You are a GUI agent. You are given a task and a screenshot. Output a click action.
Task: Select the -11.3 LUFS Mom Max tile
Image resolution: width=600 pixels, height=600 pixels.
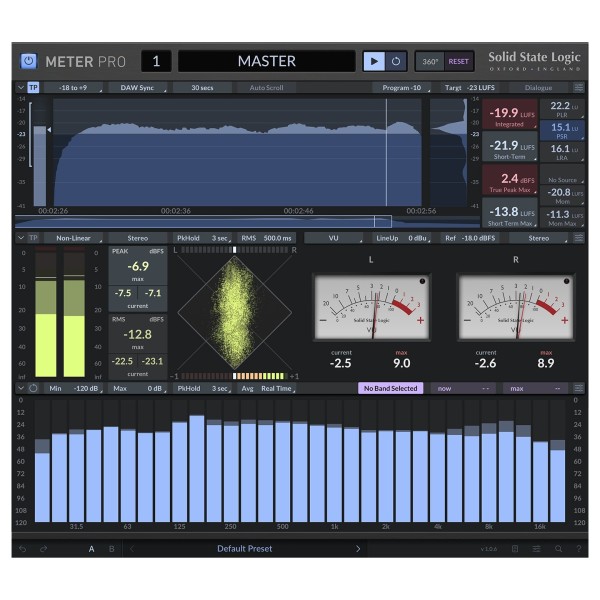(x=562, y=217)
